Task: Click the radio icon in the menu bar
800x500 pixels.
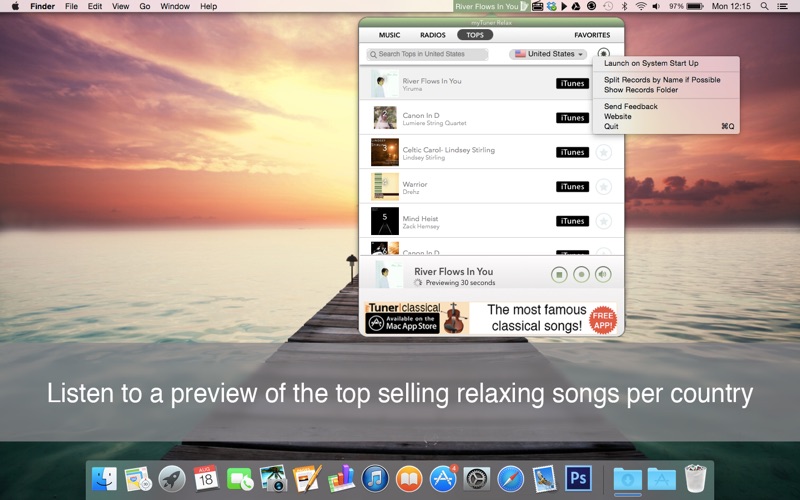Action: point(537,6)
